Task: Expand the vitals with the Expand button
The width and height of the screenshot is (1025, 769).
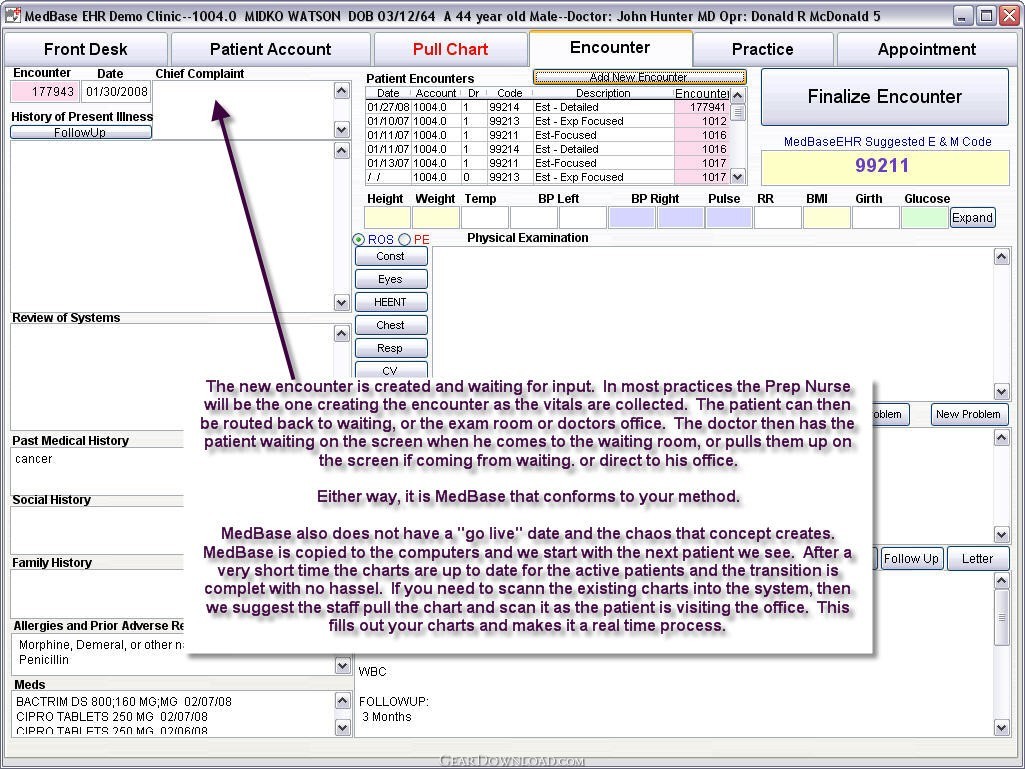Action: pyautogui.click(x=972, y=218)
